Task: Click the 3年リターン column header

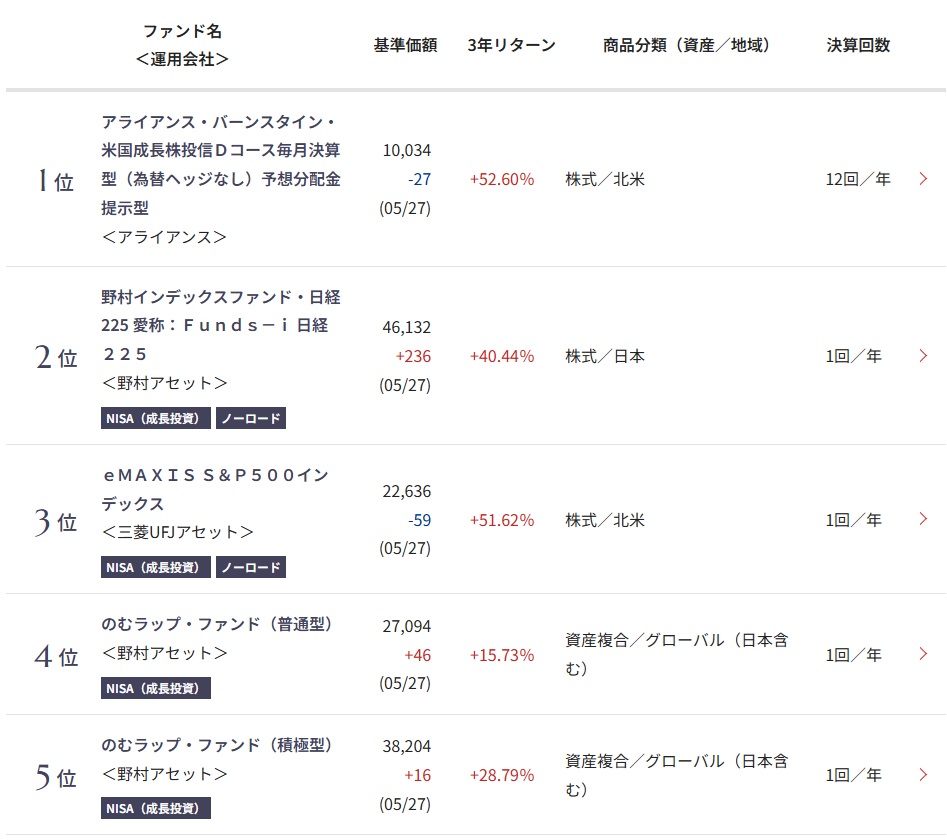Action: [x=511, y=45]
